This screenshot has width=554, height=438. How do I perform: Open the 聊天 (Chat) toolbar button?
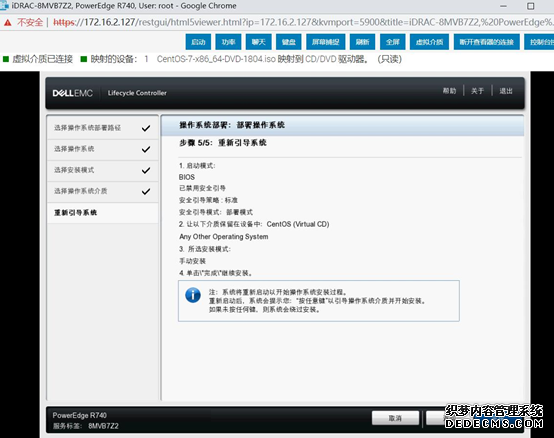click(x=259, y=42)
